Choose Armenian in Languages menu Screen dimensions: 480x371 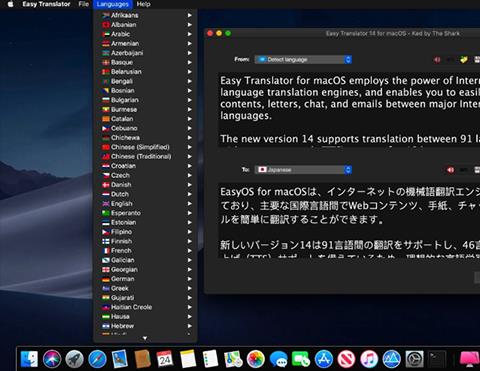point(145,43)
